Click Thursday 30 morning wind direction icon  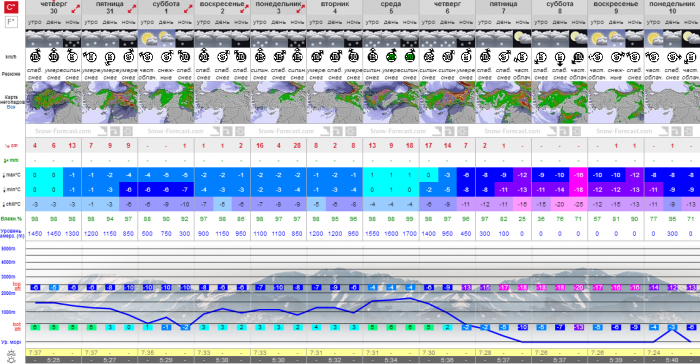point(35,57)
